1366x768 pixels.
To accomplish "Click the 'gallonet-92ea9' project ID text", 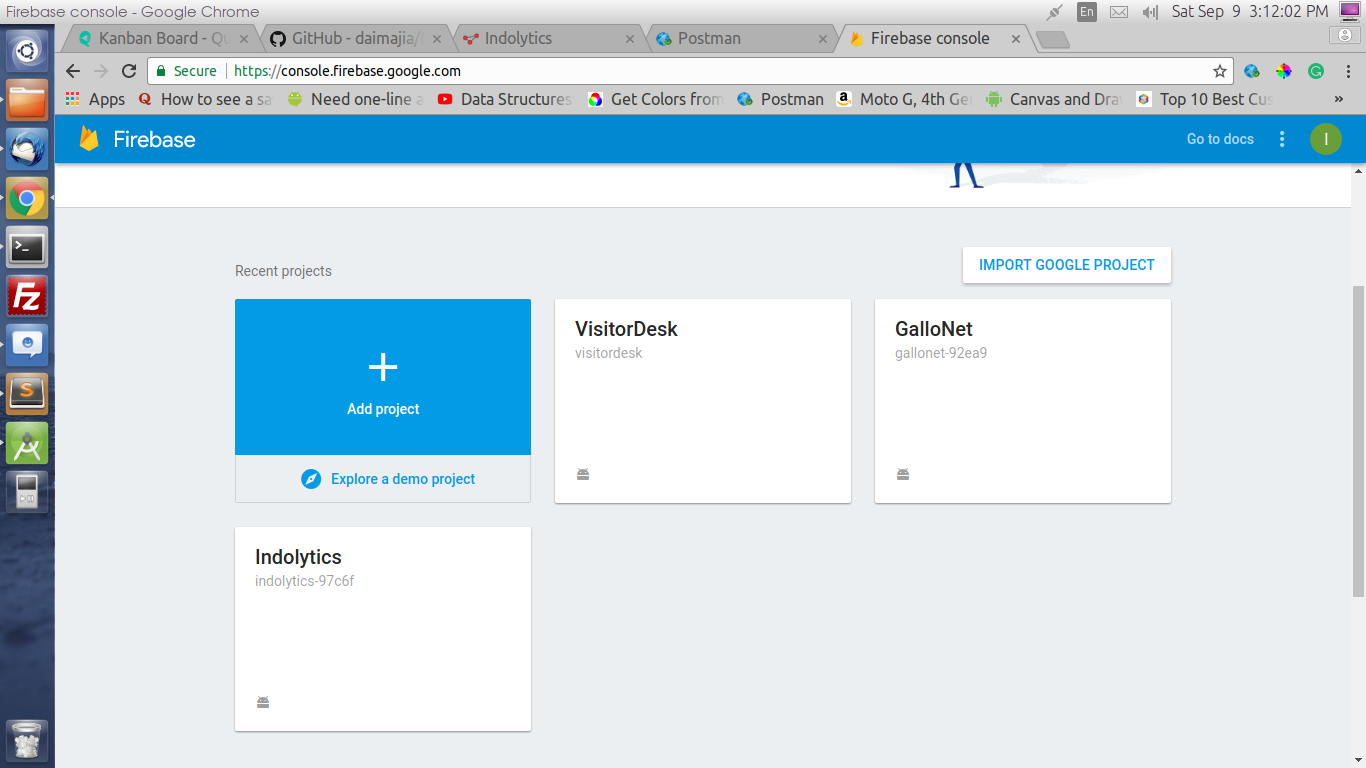I will pyautogui.click(x=941, y=353).
